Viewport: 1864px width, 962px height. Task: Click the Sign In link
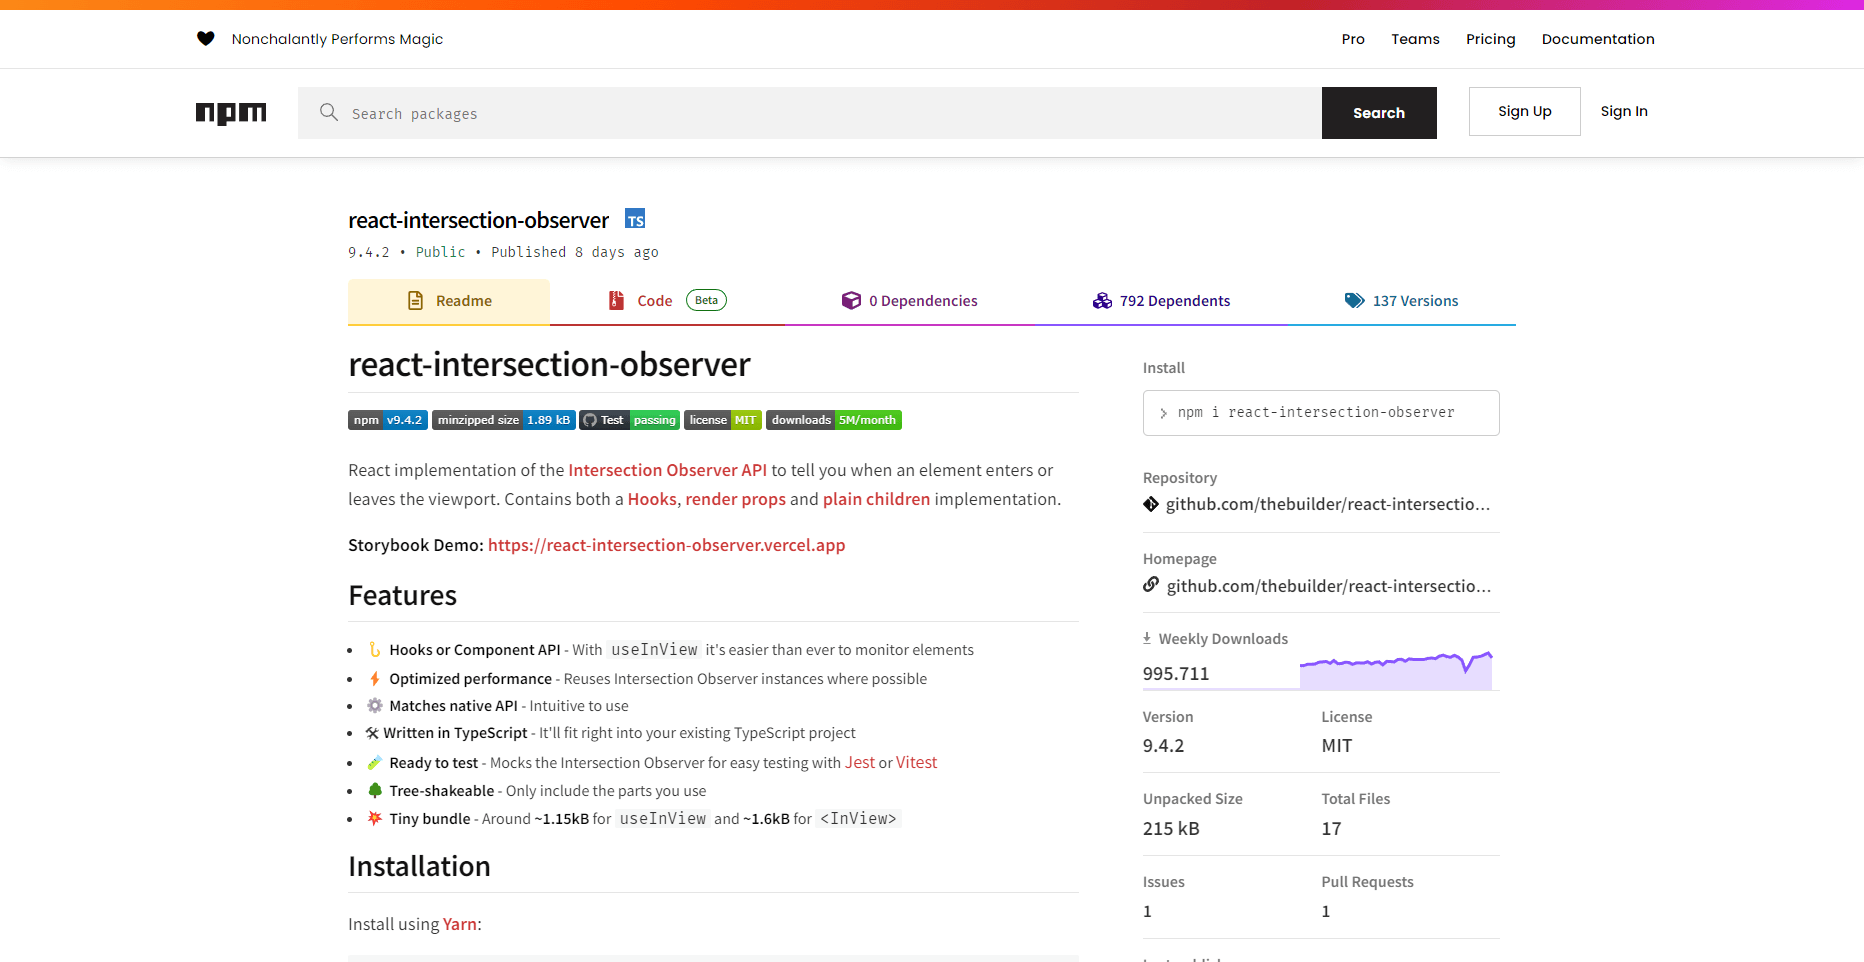[x=1624, y=111]
